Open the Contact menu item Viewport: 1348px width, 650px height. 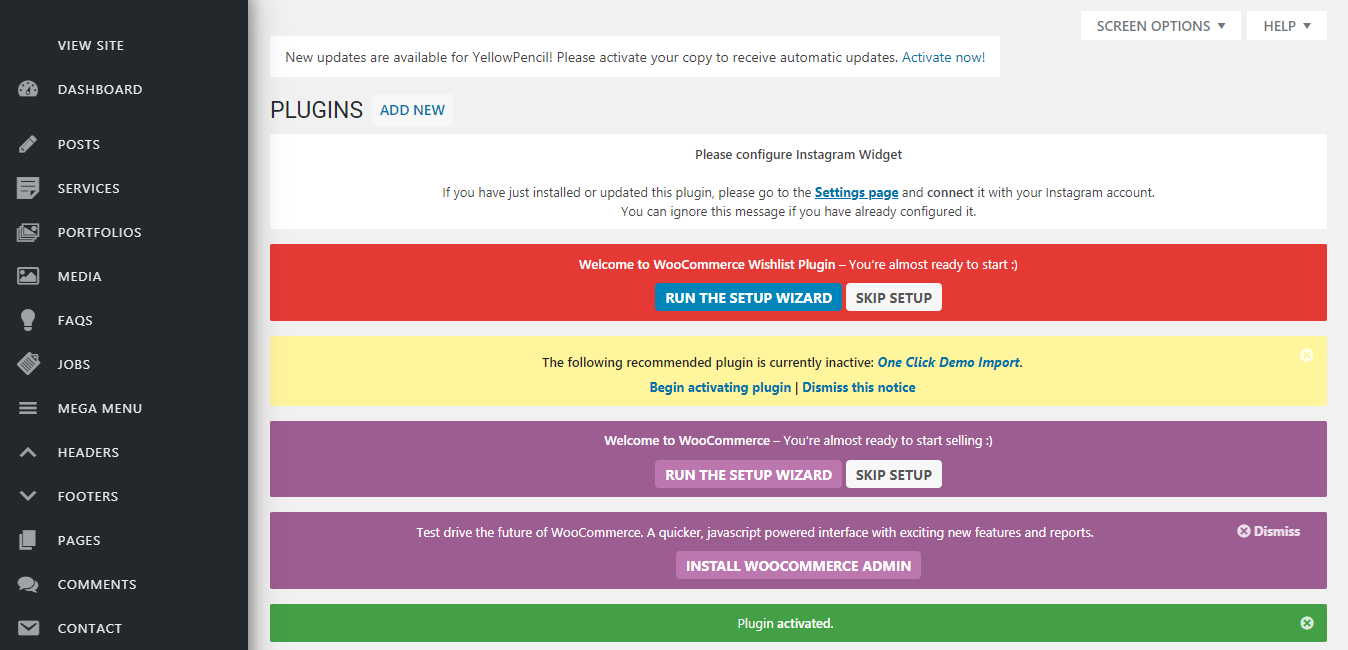pyautogui.click(x=90, y=628)
